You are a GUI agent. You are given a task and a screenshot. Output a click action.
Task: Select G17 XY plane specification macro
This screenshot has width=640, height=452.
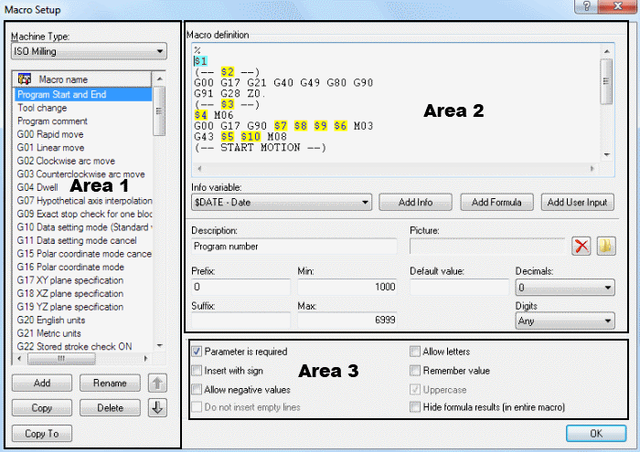point(83,281)
